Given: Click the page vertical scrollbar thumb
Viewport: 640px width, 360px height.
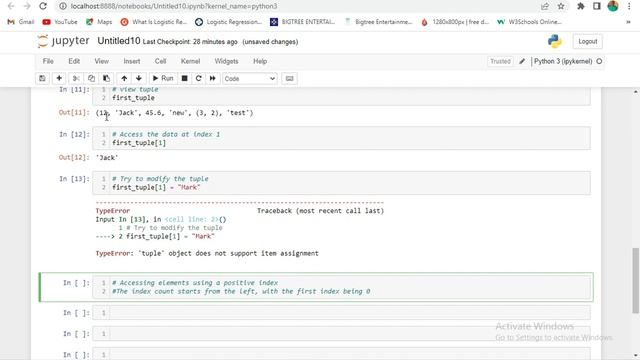Looking at the screenshot, I should click(636, 280).
